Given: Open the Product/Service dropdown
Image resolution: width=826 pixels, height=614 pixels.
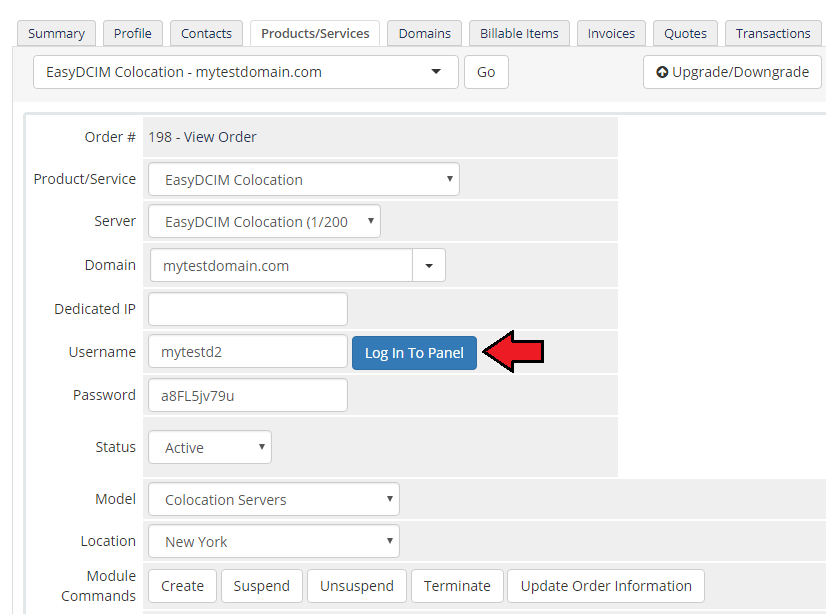Looking at the screenshot, I should tap(304, 180).
